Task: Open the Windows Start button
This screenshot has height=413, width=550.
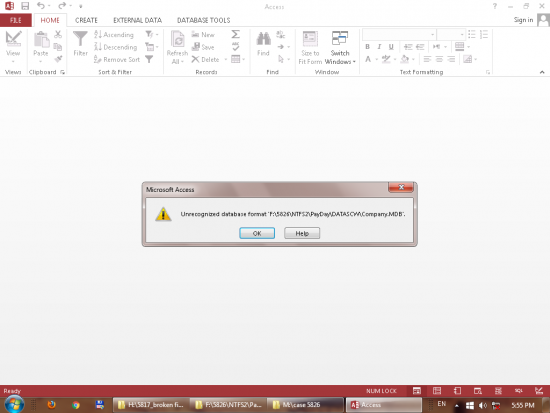Action: tap(14, 404)
